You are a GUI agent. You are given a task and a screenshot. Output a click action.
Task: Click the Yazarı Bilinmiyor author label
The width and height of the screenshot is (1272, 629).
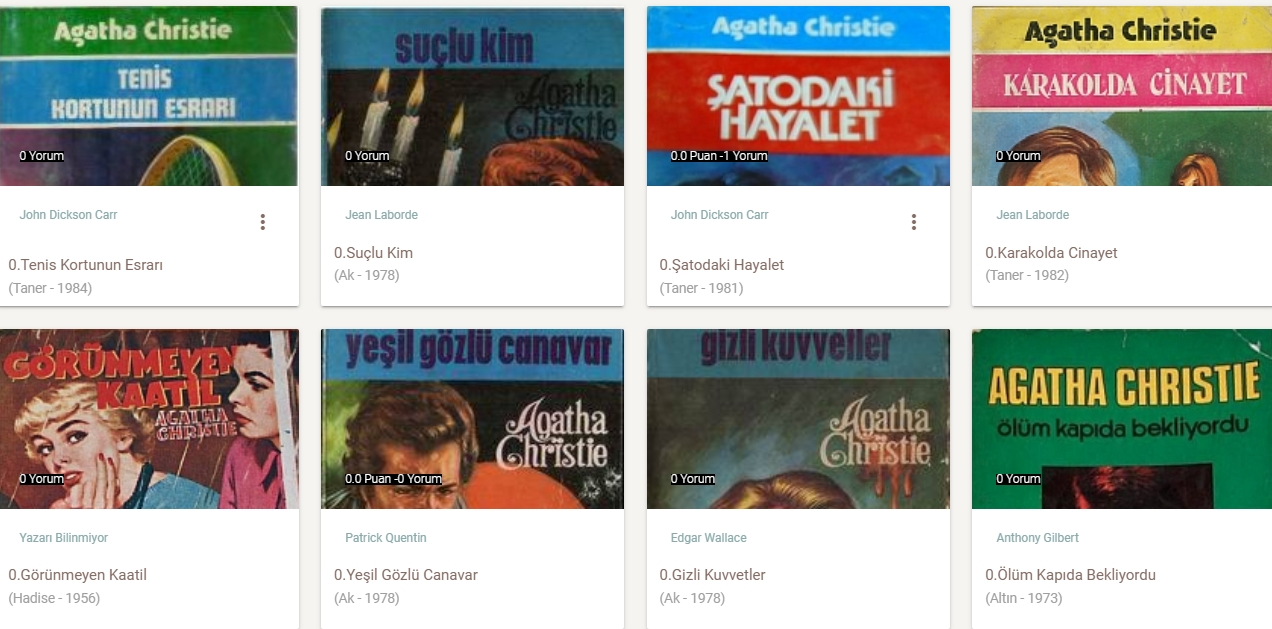point(64,538)
